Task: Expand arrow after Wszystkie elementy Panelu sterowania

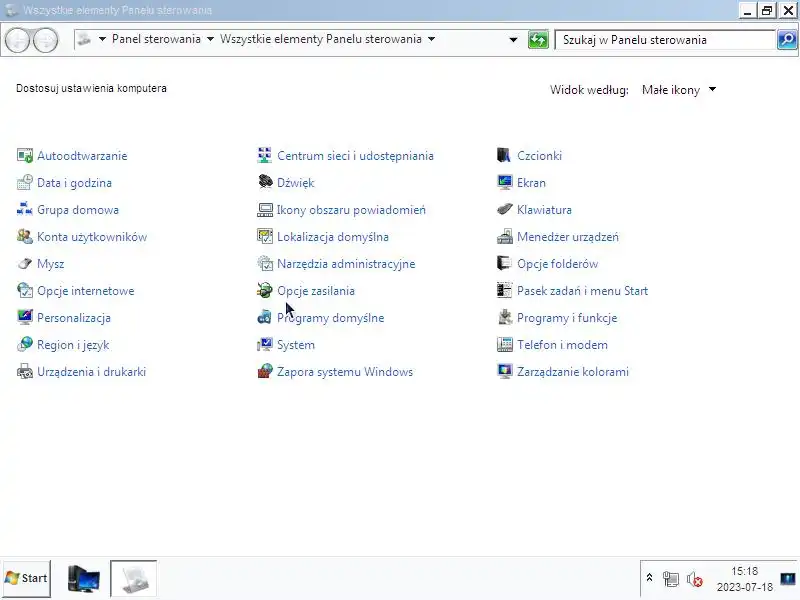Action: [432, 39]
